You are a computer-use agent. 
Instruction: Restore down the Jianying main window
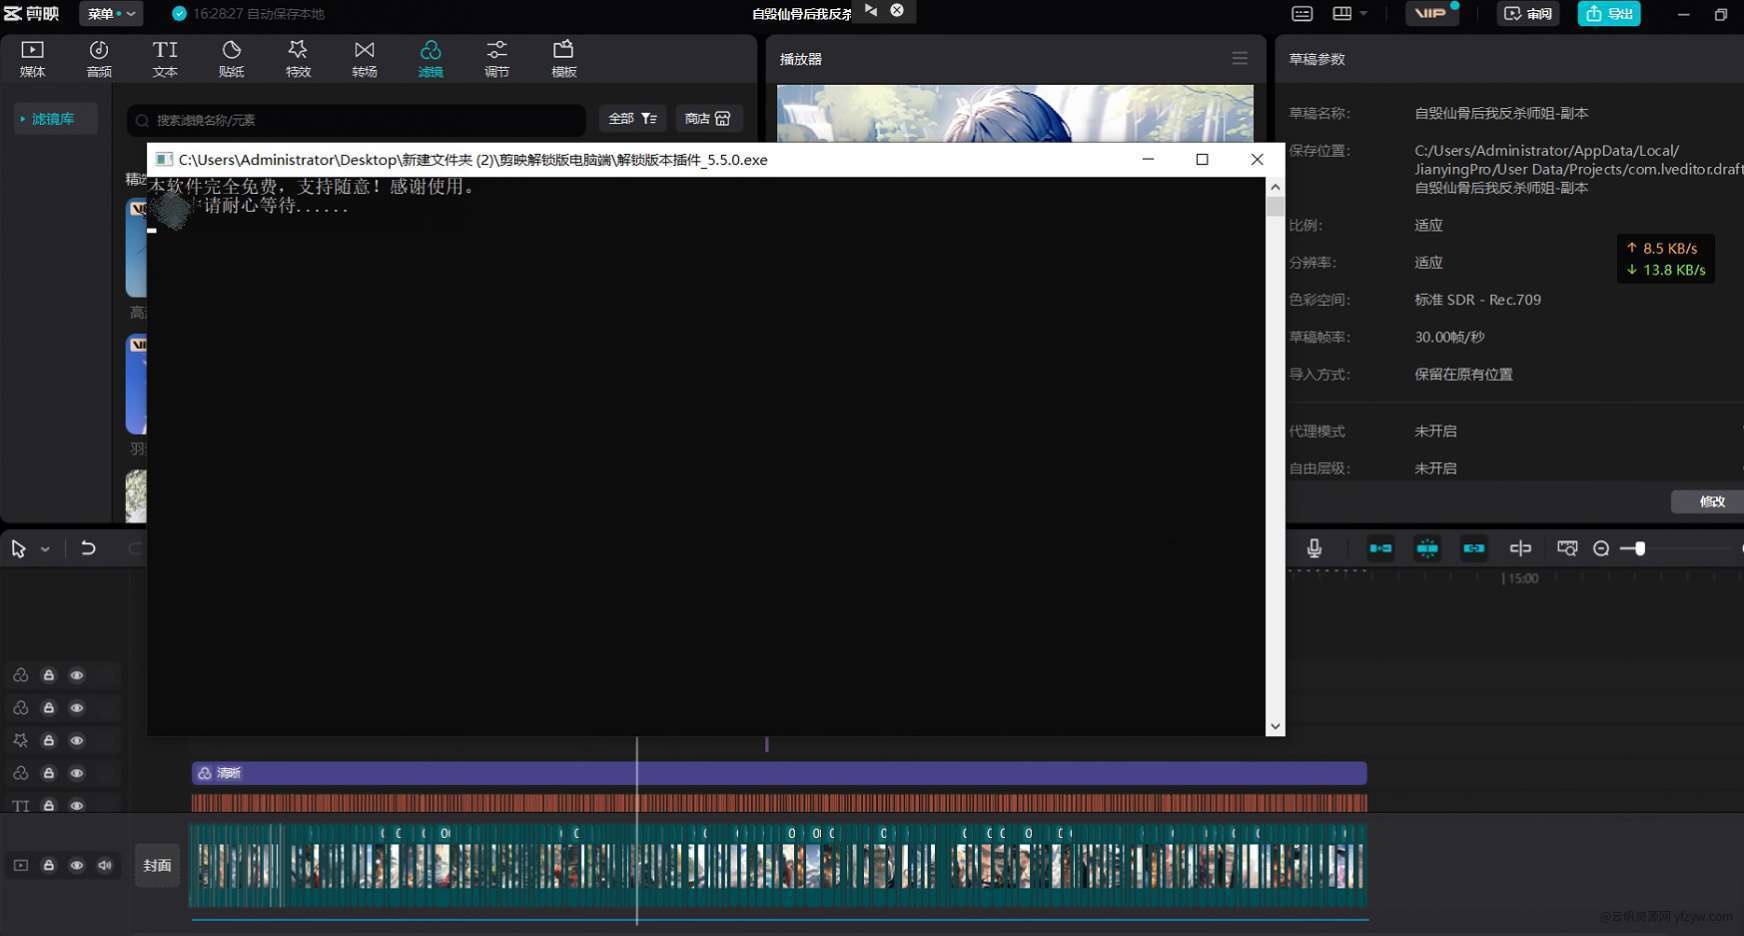click(1720, 14)
